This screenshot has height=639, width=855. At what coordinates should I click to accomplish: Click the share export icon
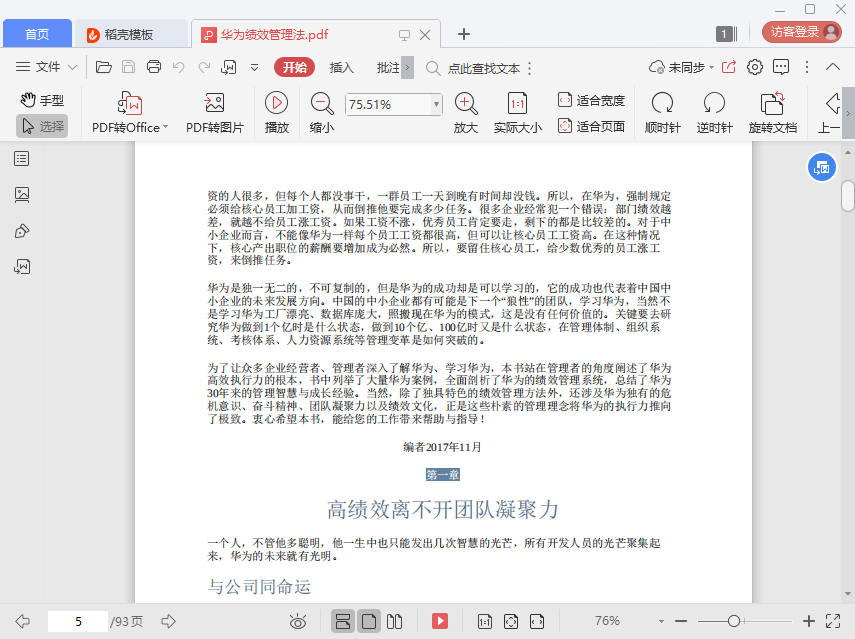click(728, 67)
